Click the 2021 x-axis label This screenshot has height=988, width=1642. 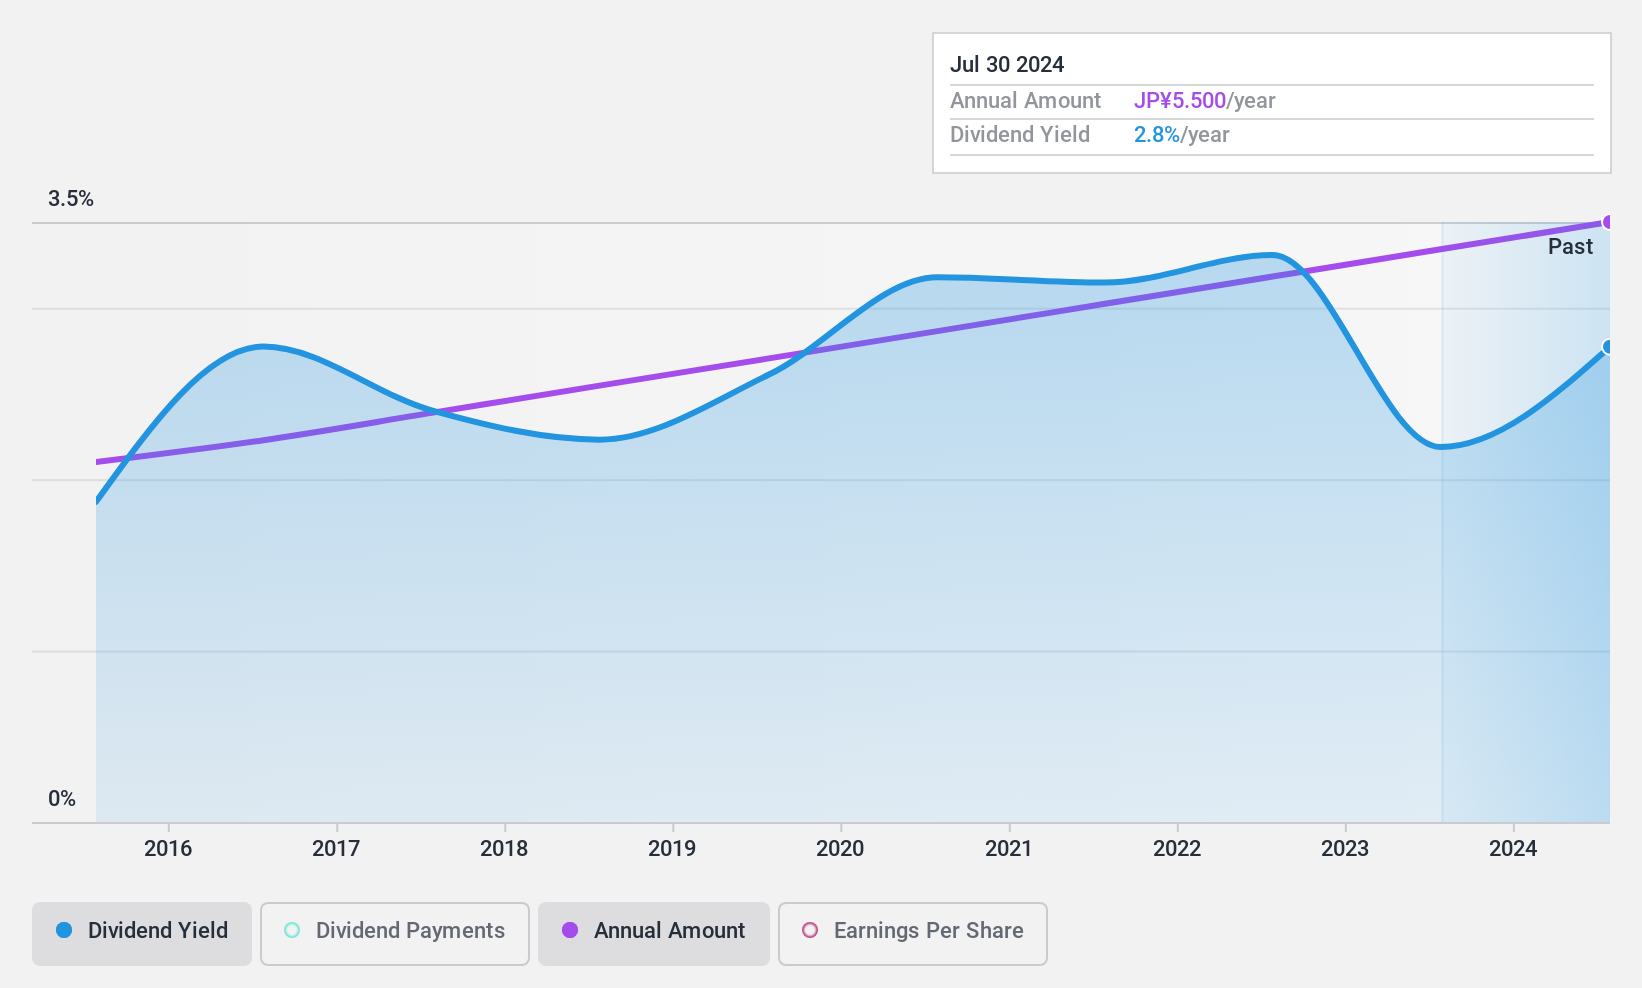pyautogui.click(x=1008, y=849)
